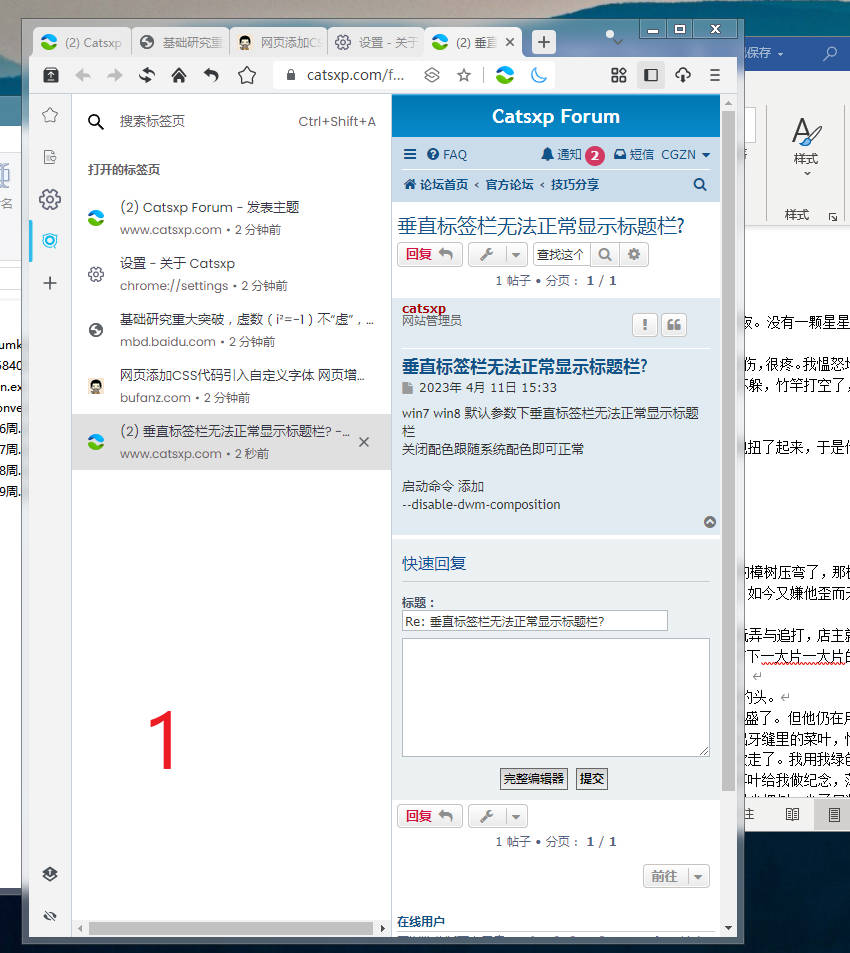Image resolution: width=850 pixels, height=953 pixels.
Task: Open the forum hamburger menu icon
Action: [410, 154]
